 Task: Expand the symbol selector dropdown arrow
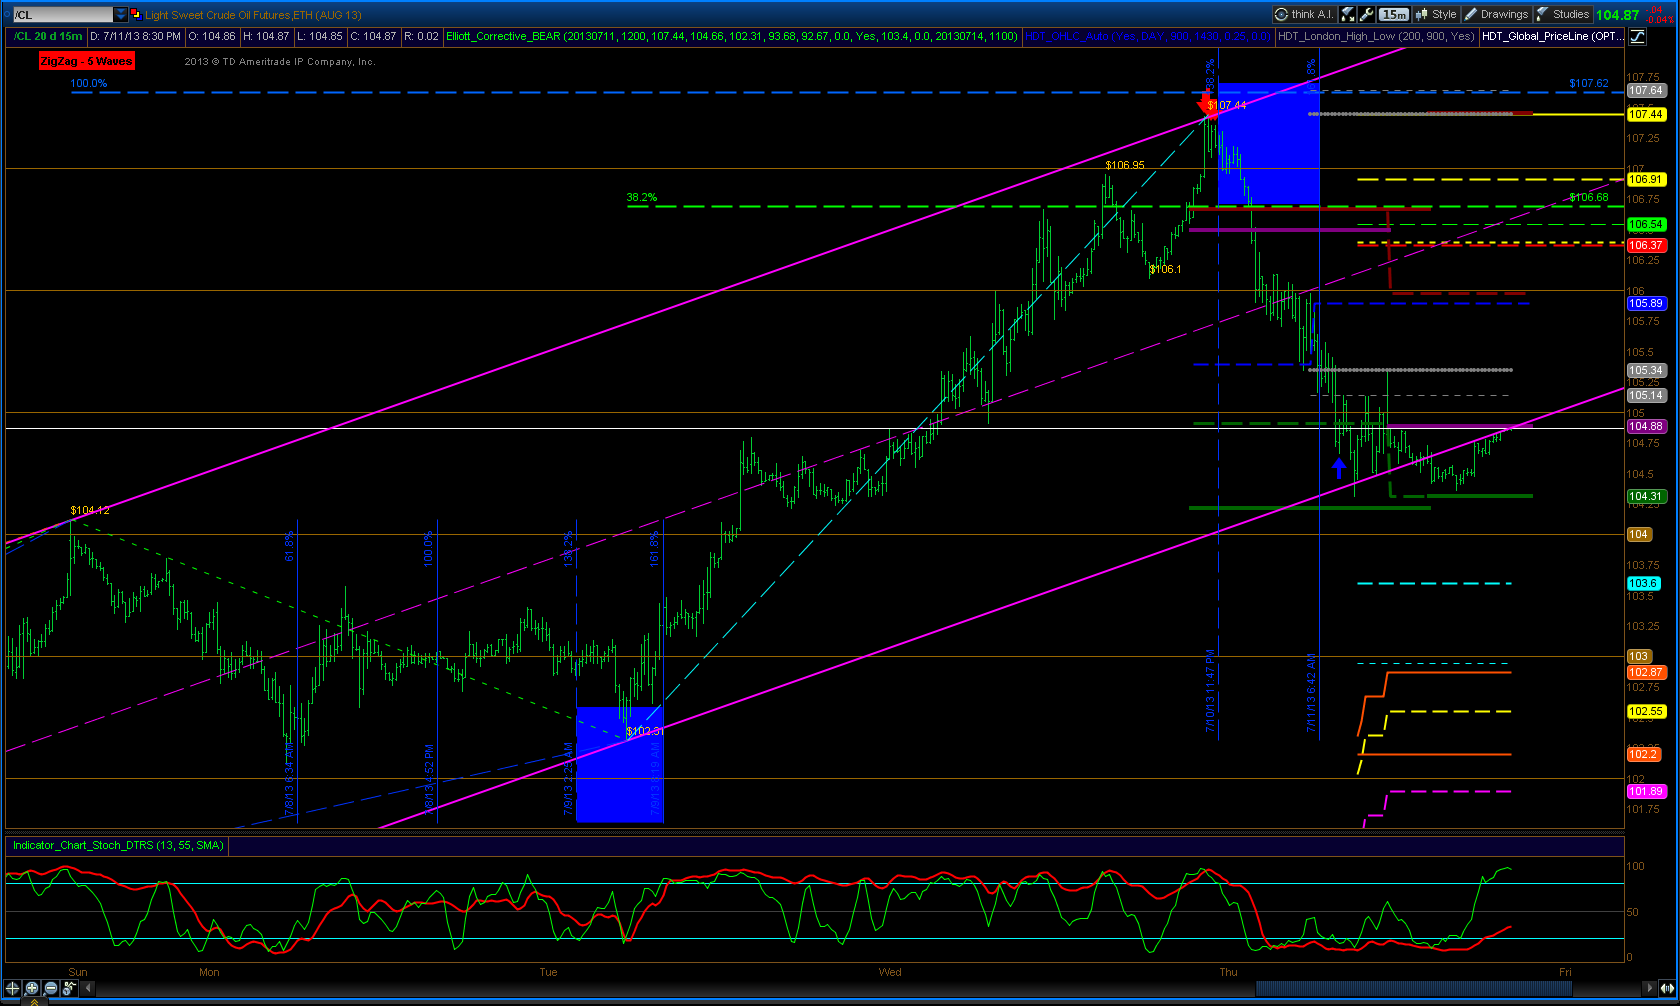[121, 15]
